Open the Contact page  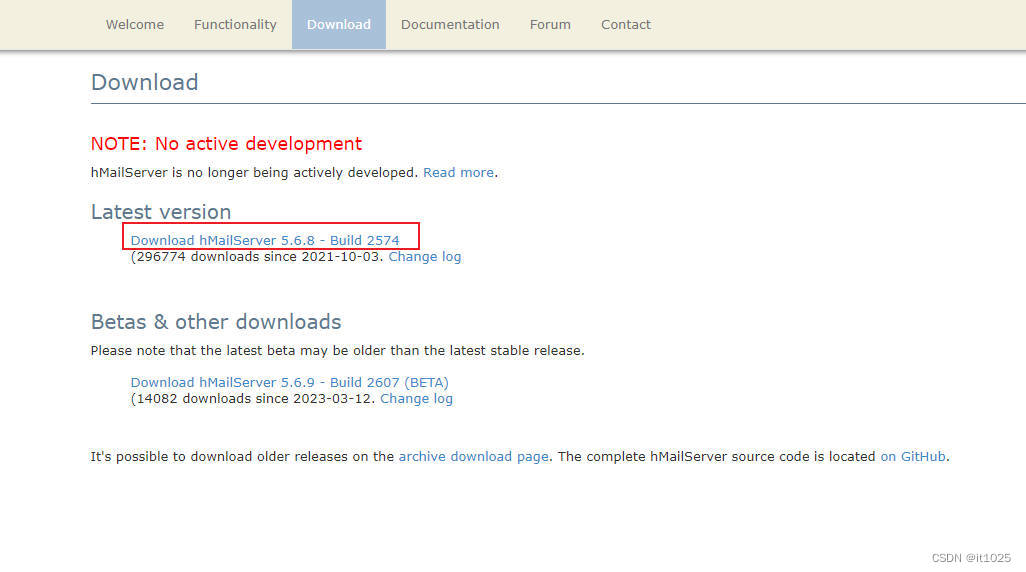tap(626, 24)
